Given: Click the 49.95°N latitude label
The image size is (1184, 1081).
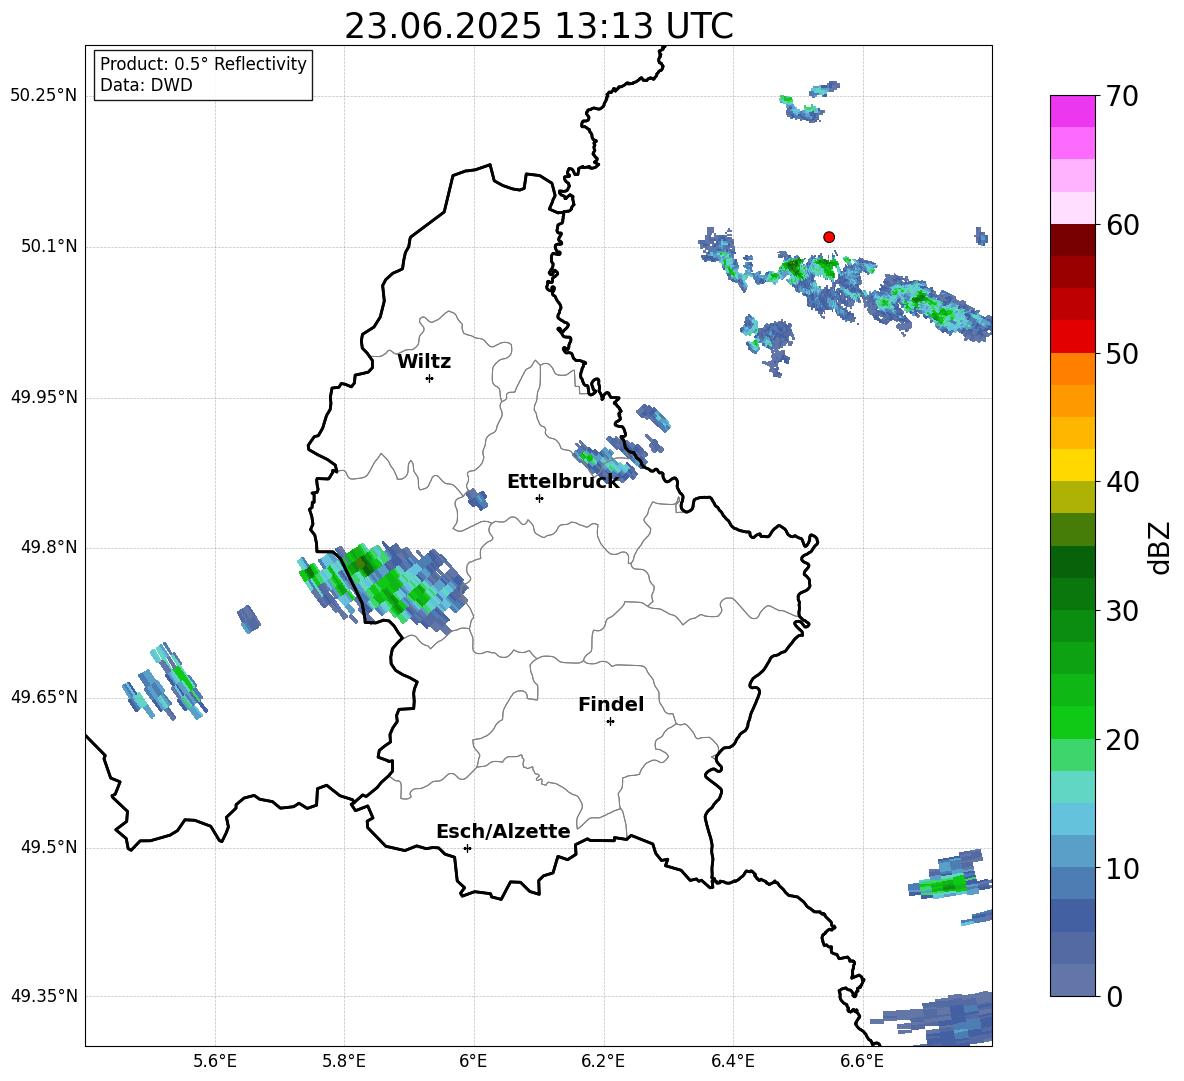Looking at the screenshot, I should click(x=43, y=397).
